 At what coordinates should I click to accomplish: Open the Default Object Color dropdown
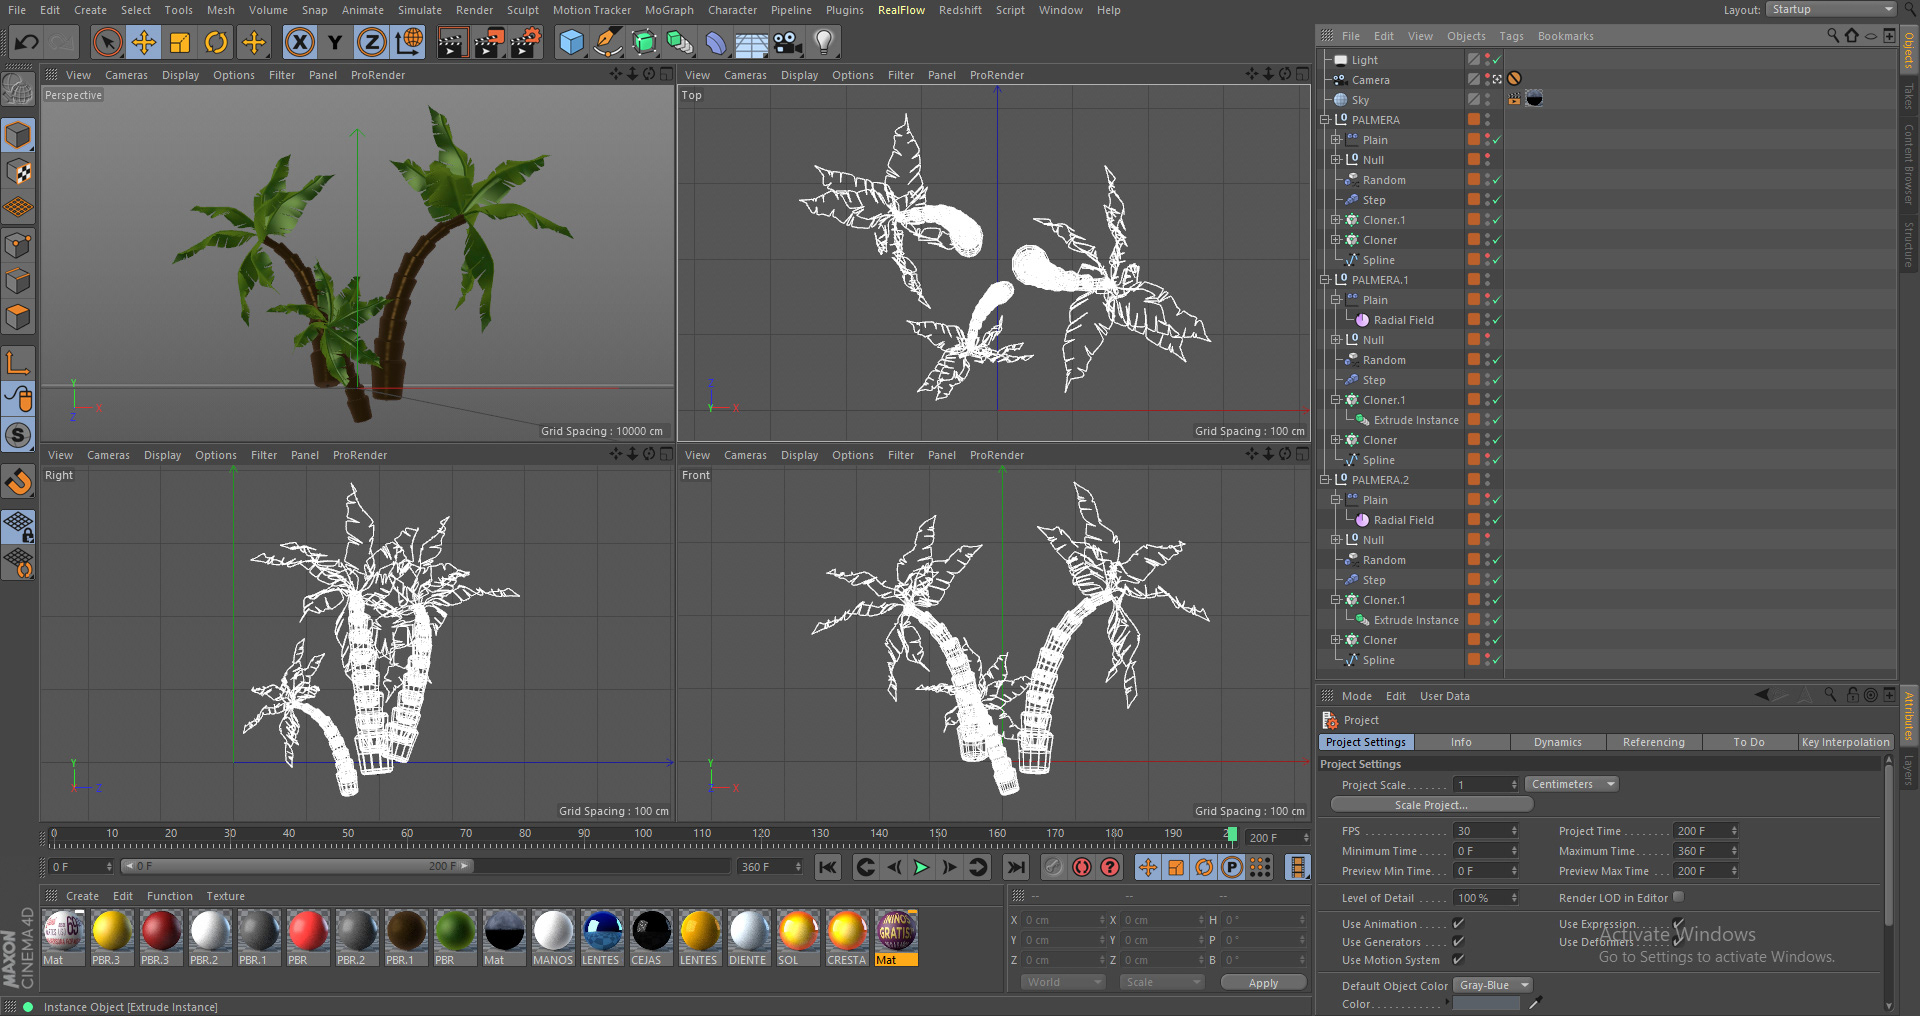point(1492,985)
